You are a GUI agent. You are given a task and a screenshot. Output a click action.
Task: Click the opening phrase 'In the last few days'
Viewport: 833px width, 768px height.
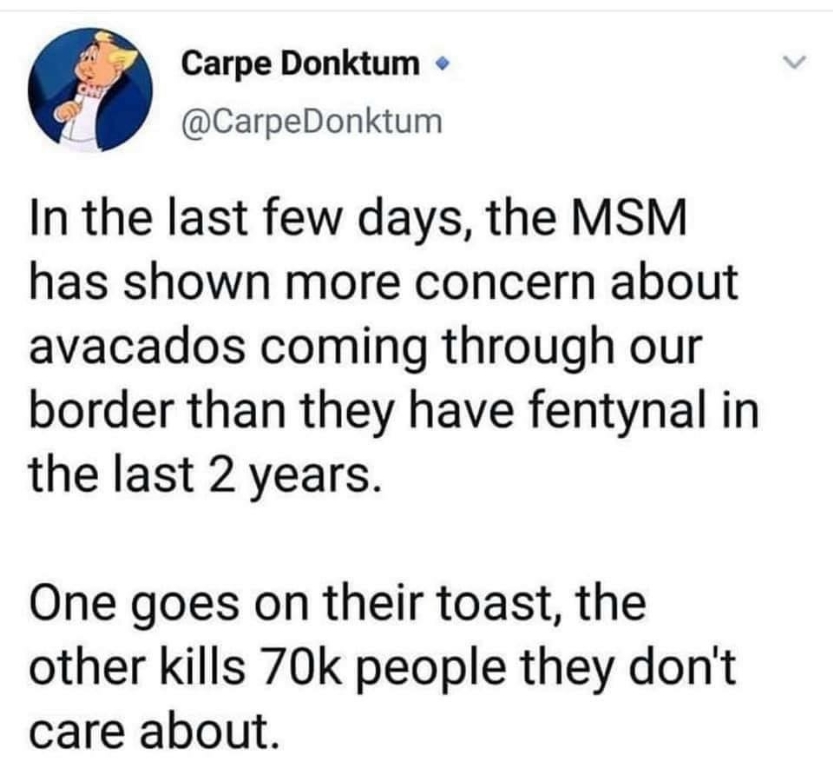(x=251, y=219)
